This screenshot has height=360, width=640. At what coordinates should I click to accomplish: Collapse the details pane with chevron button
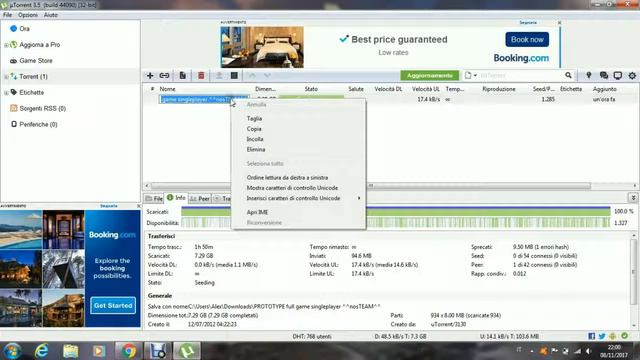[633, 198]
